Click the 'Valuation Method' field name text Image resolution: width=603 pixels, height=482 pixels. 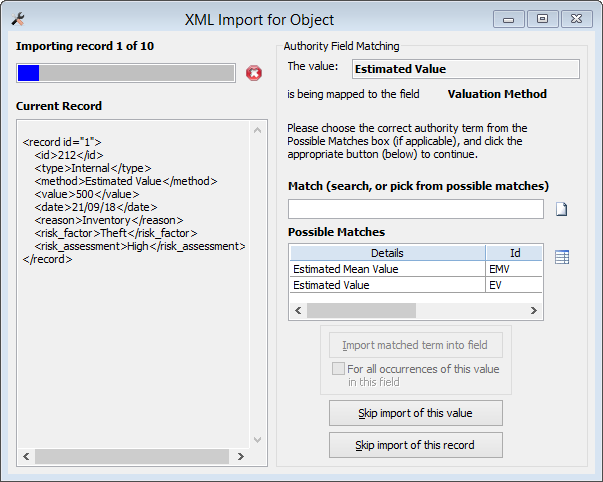497,94
